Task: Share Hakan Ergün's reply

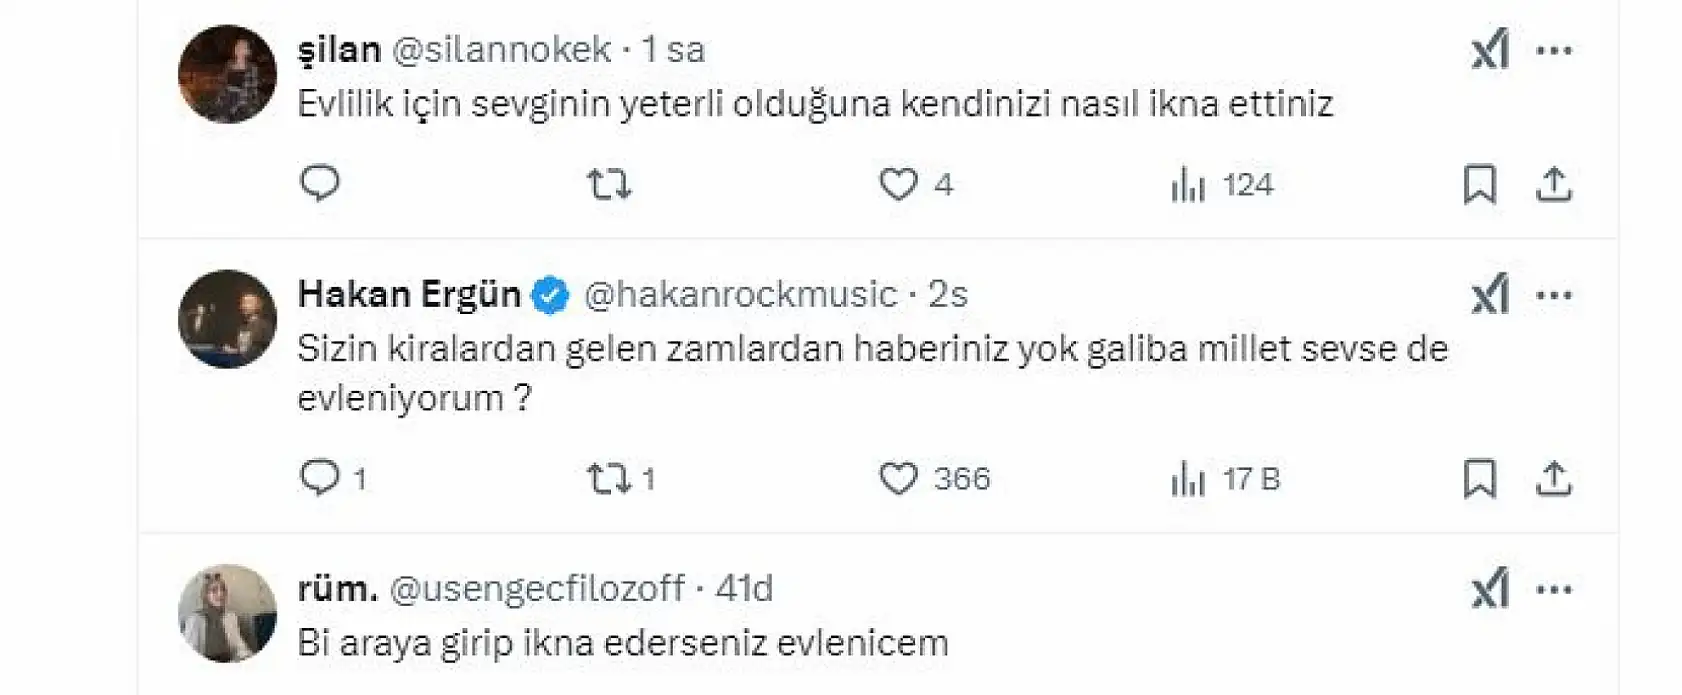Action: pos(1551,479)
